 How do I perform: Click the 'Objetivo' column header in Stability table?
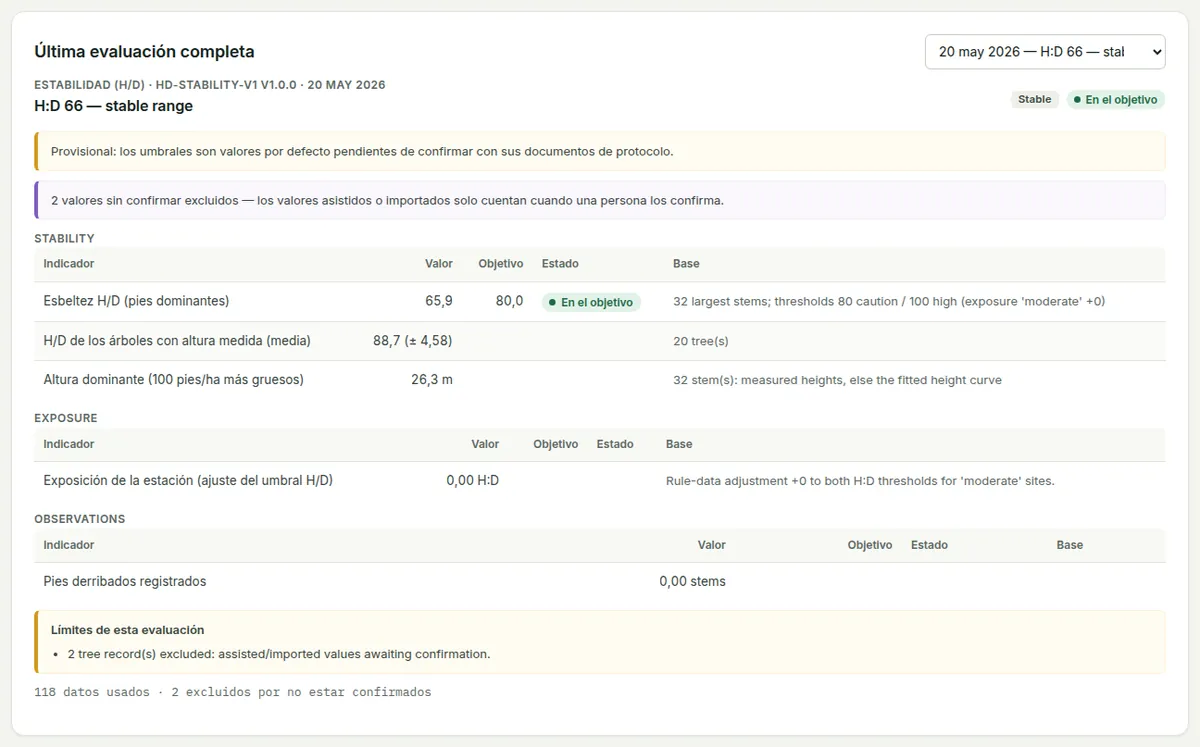click(501, 264)
